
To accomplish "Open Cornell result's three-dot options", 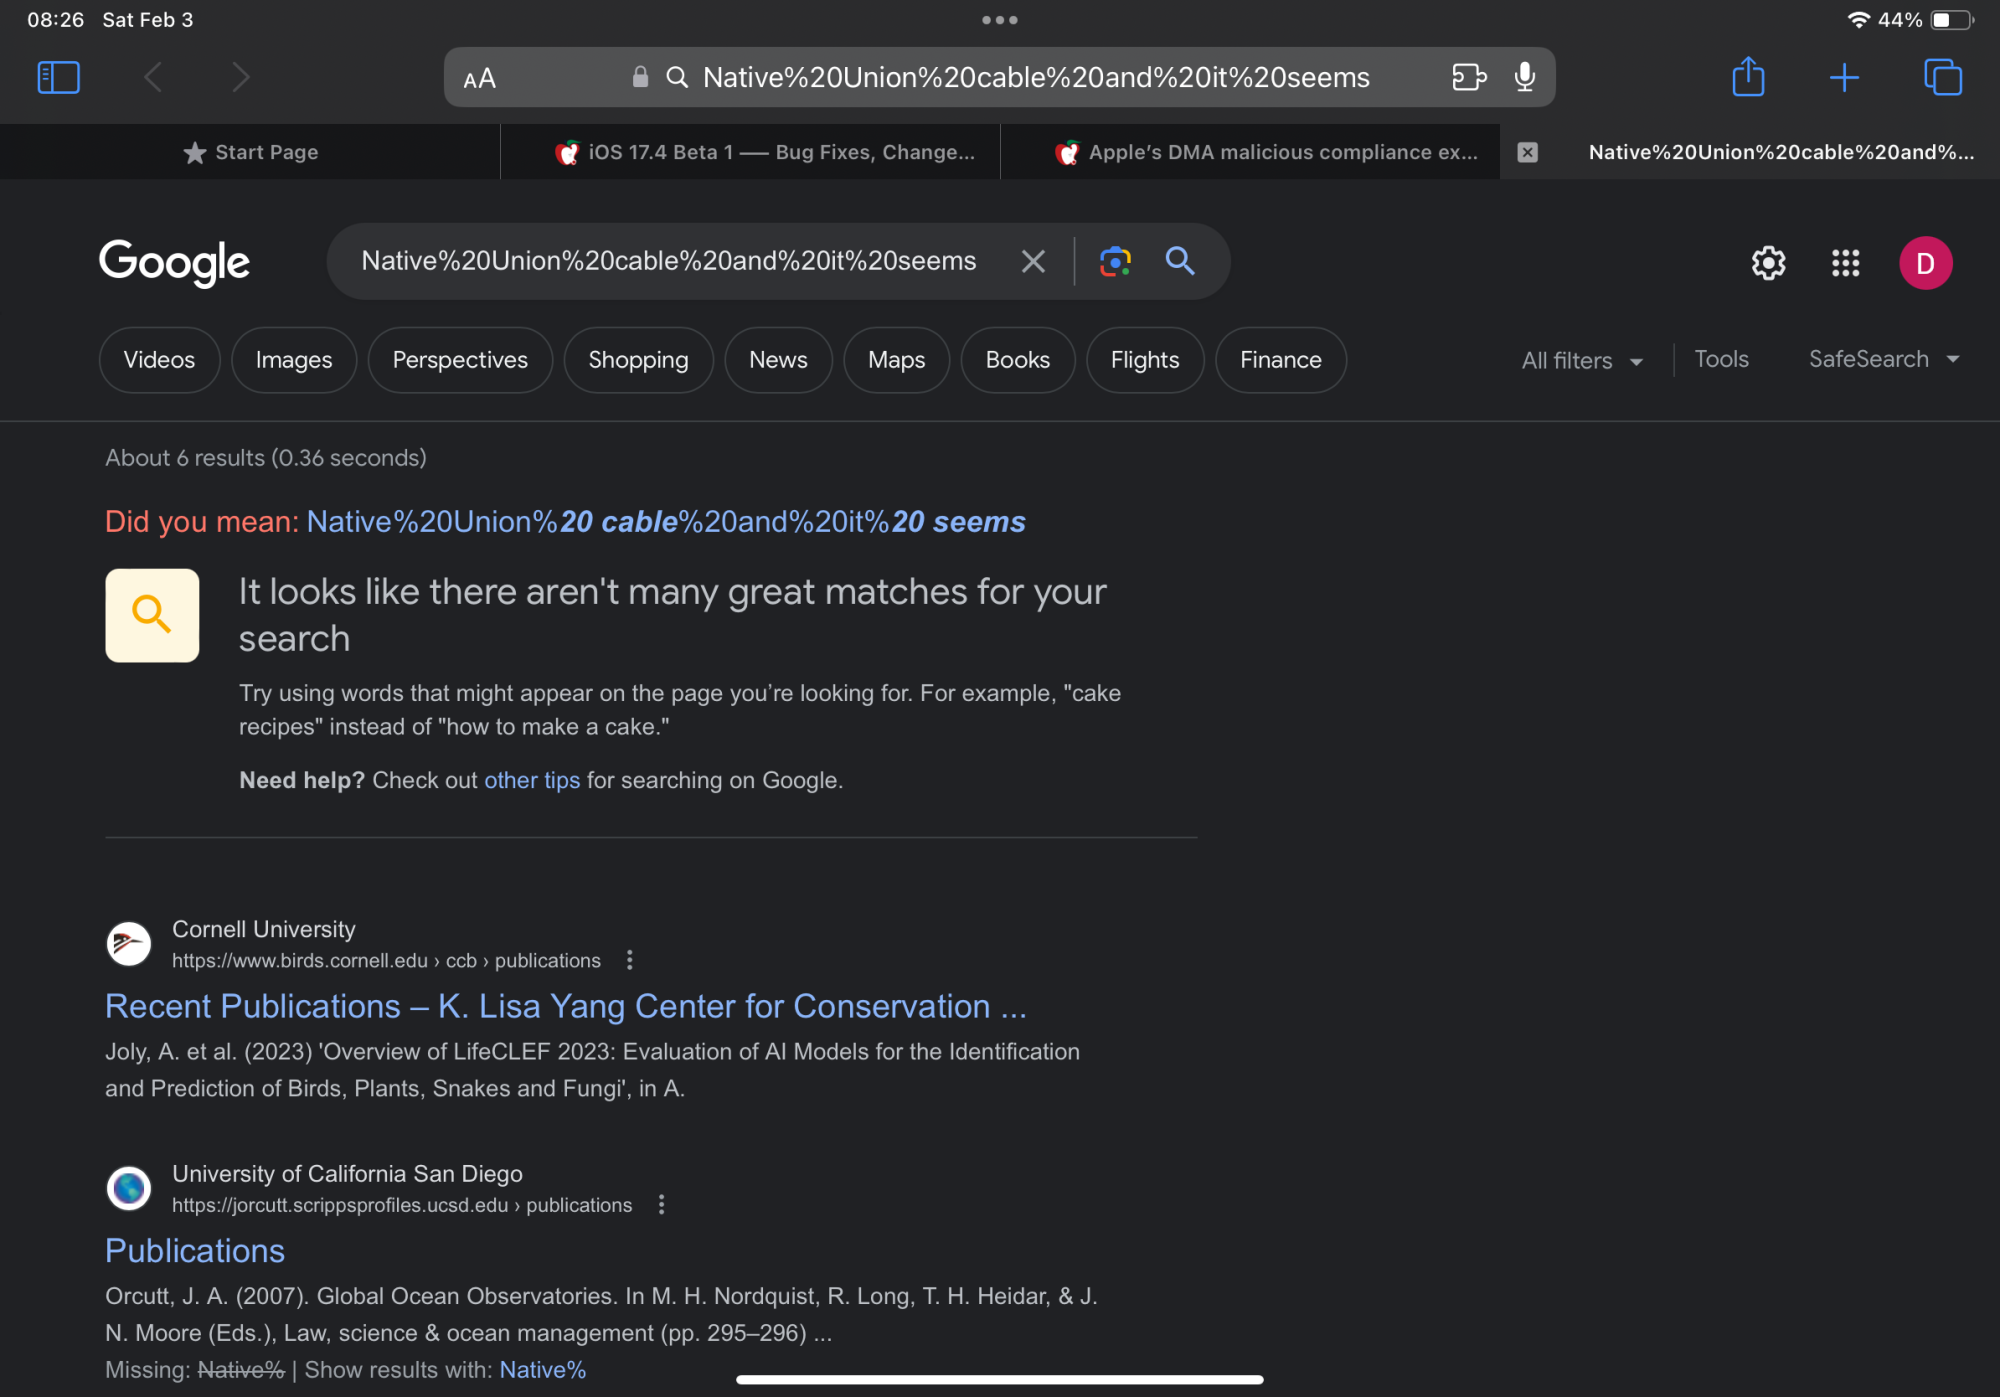I will pos(629,960).
